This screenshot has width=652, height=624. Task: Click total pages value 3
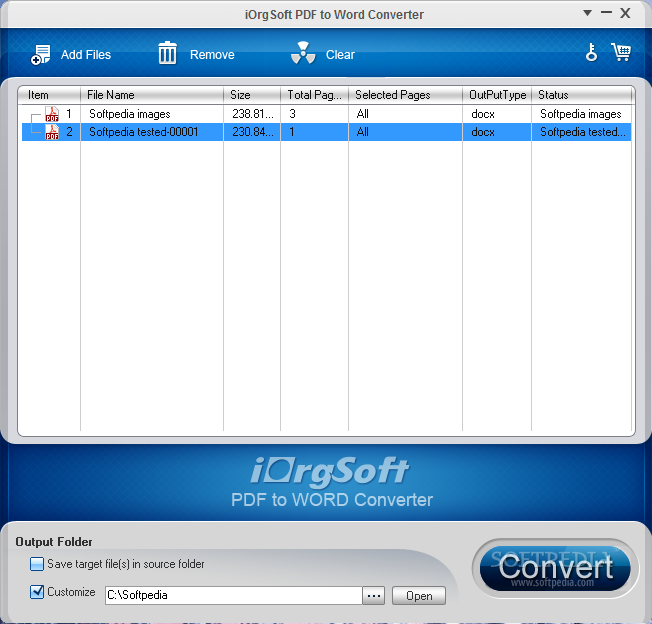pos(292,114)
